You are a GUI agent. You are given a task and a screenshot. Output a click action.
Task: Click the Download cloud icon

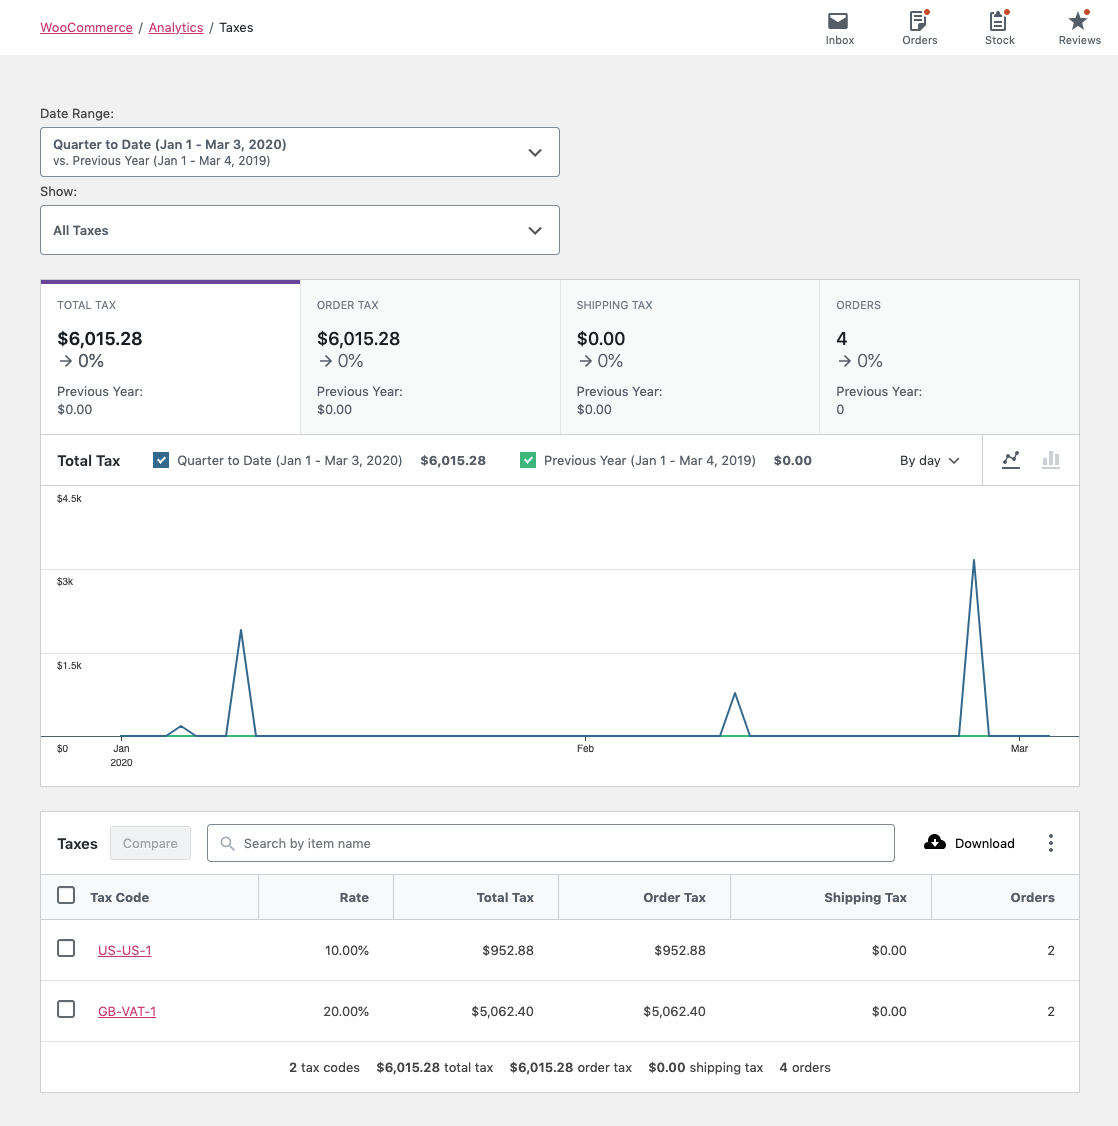point(934,842)
